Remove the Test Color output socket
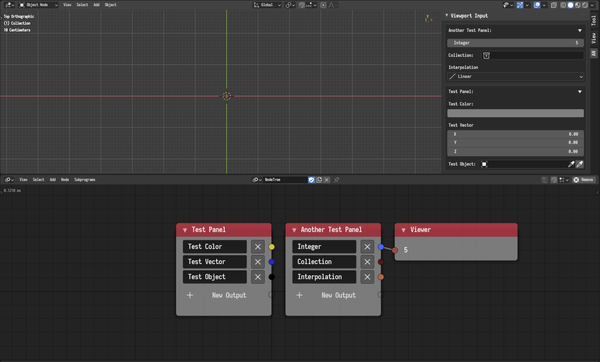This screenshot has height=362, width=600. click(258, 247)
